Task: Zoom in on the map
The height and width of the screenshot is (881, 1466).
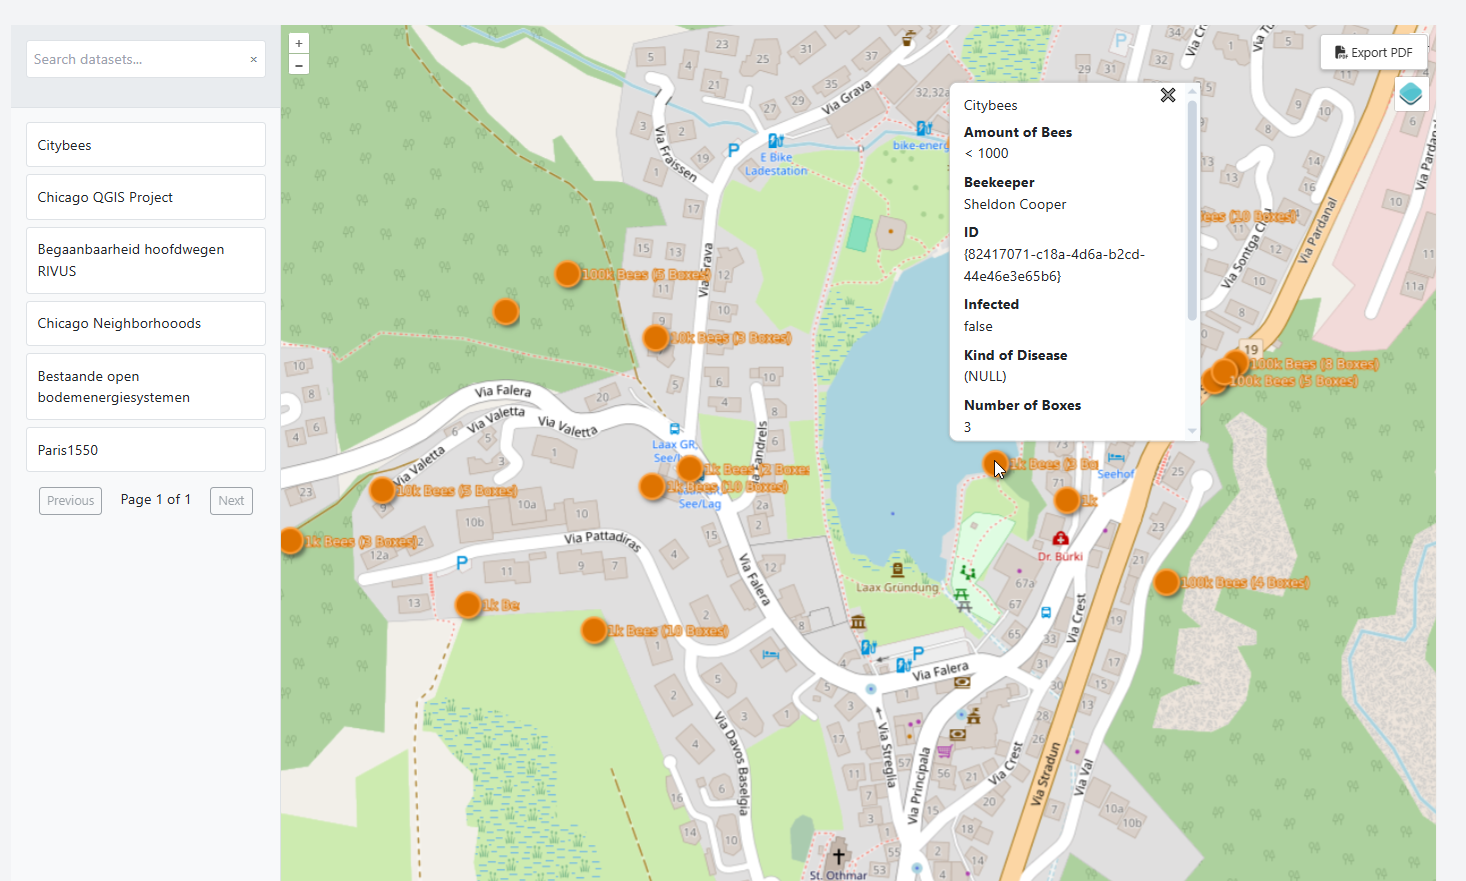Action: [298, 44]
